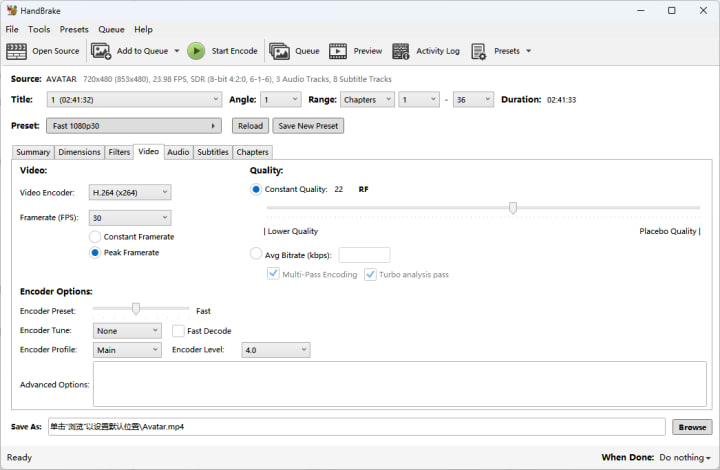The image size is (720, 470).
Task: Click the HandBrake app logo in the title bar
Action: (x=11, y=10)
